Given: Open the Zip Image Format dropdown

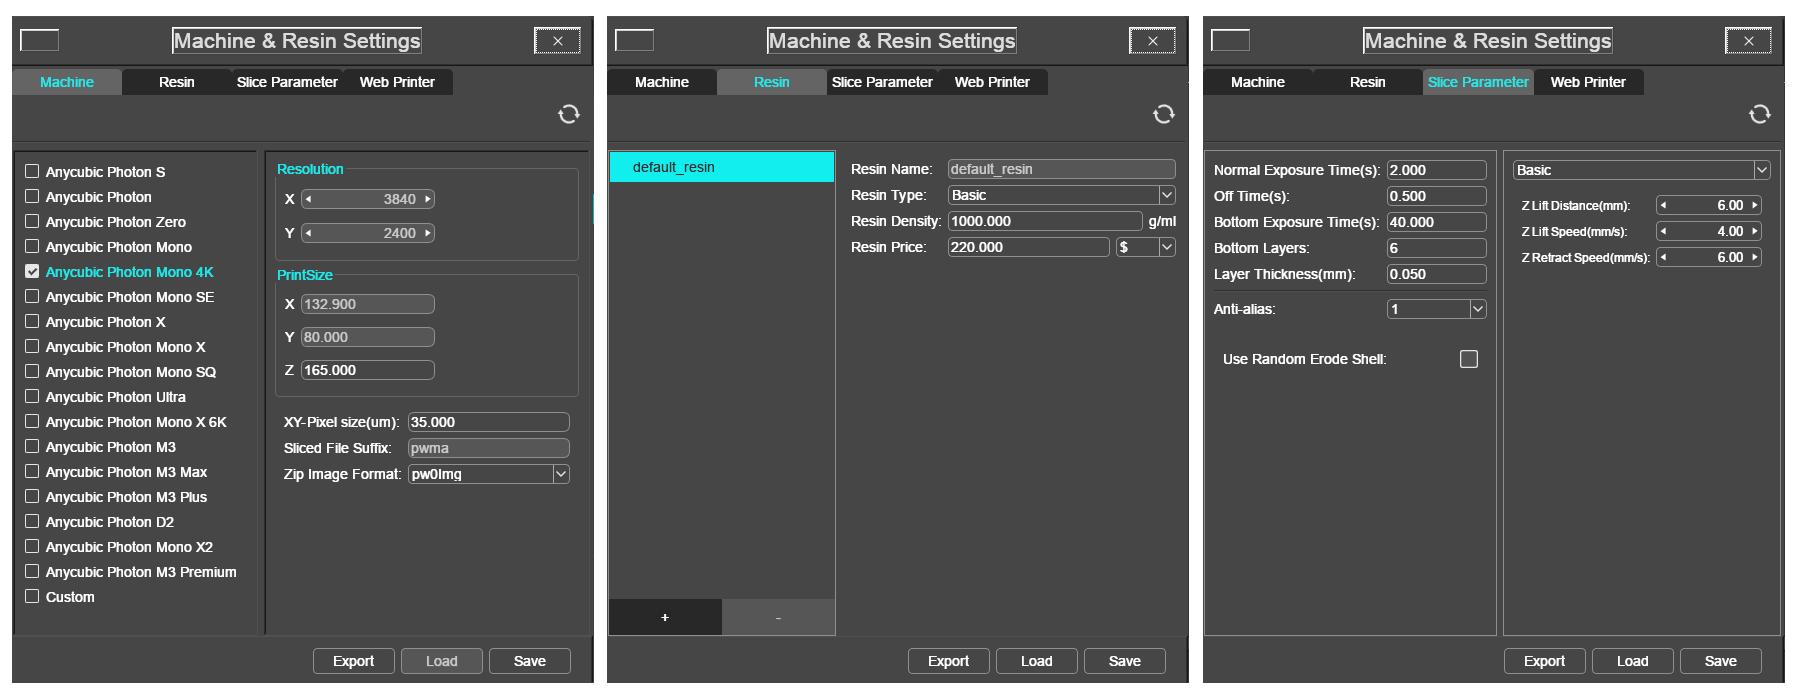Looking at the screenshot, I should point(561,474).
